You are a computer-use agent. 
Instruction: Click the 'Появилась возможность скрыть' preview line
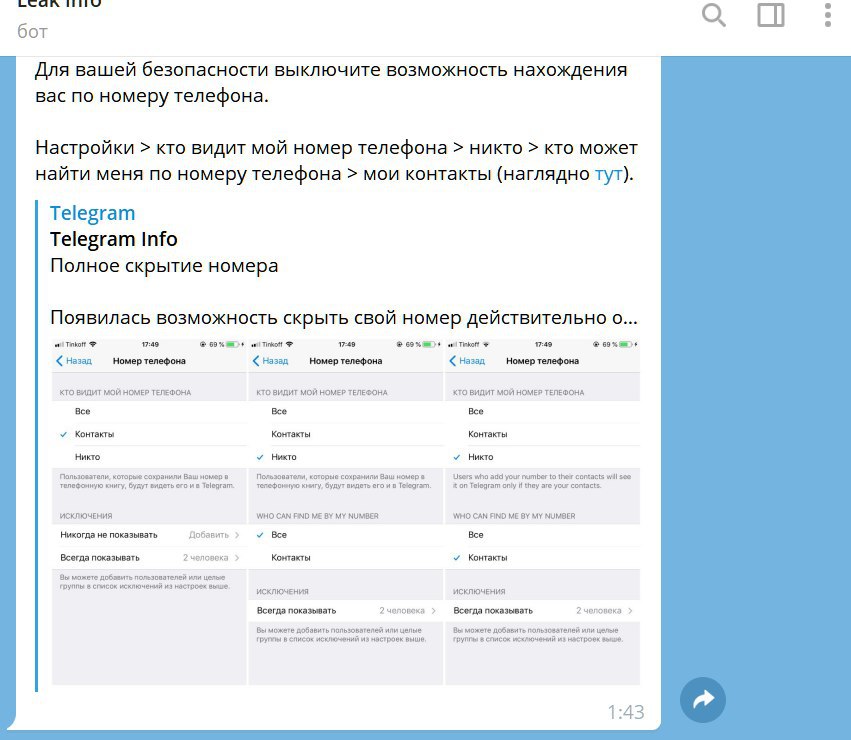coord(344,318)
